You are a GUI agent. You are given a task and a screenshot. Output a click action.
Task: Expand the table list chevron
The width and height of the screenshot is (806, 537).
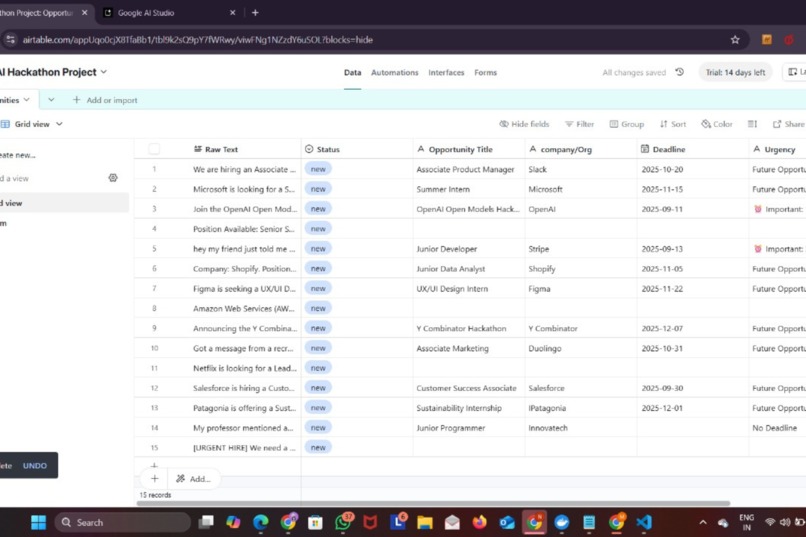point(51,100)
